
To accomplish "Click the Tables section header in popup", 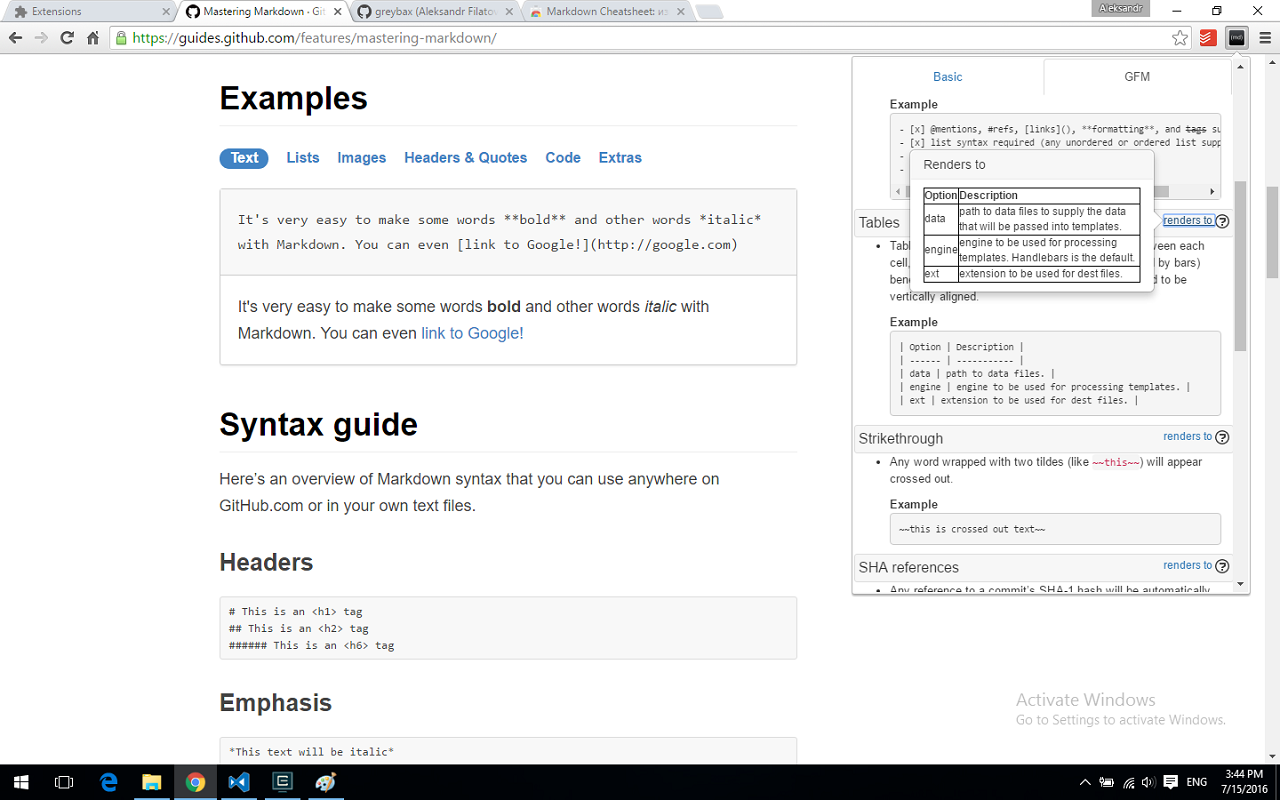I will (1043, 222).
